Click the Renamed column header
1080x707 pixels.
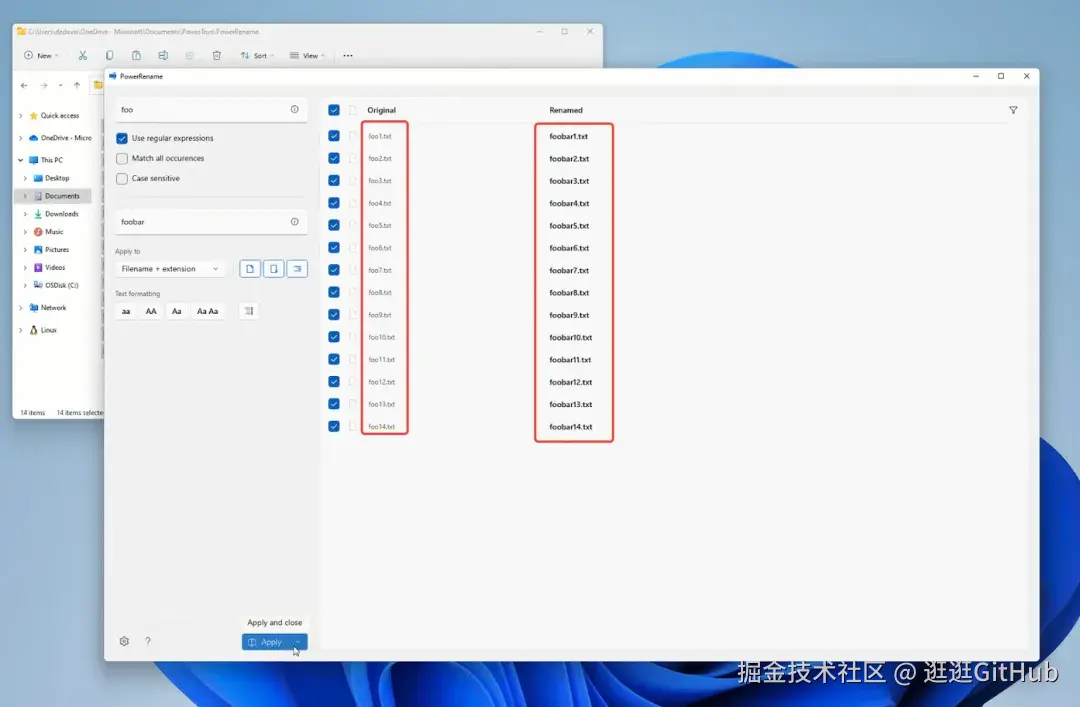565,110
